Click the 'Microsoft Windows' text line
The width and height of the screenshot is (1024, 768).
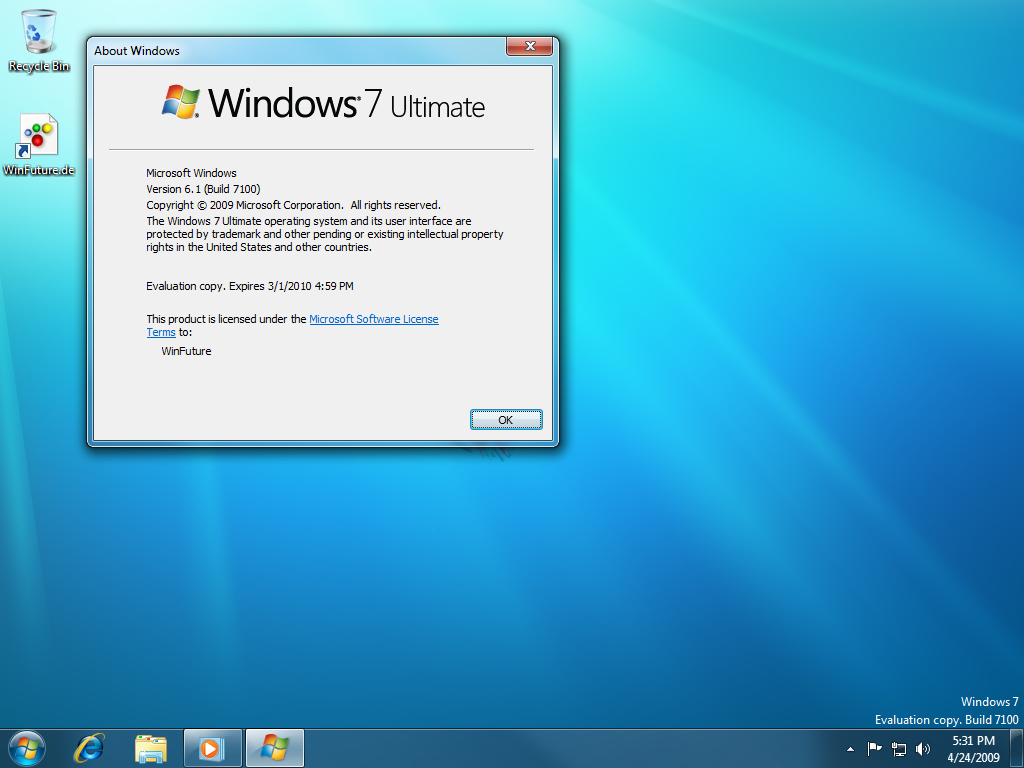[x=191, y=173]
